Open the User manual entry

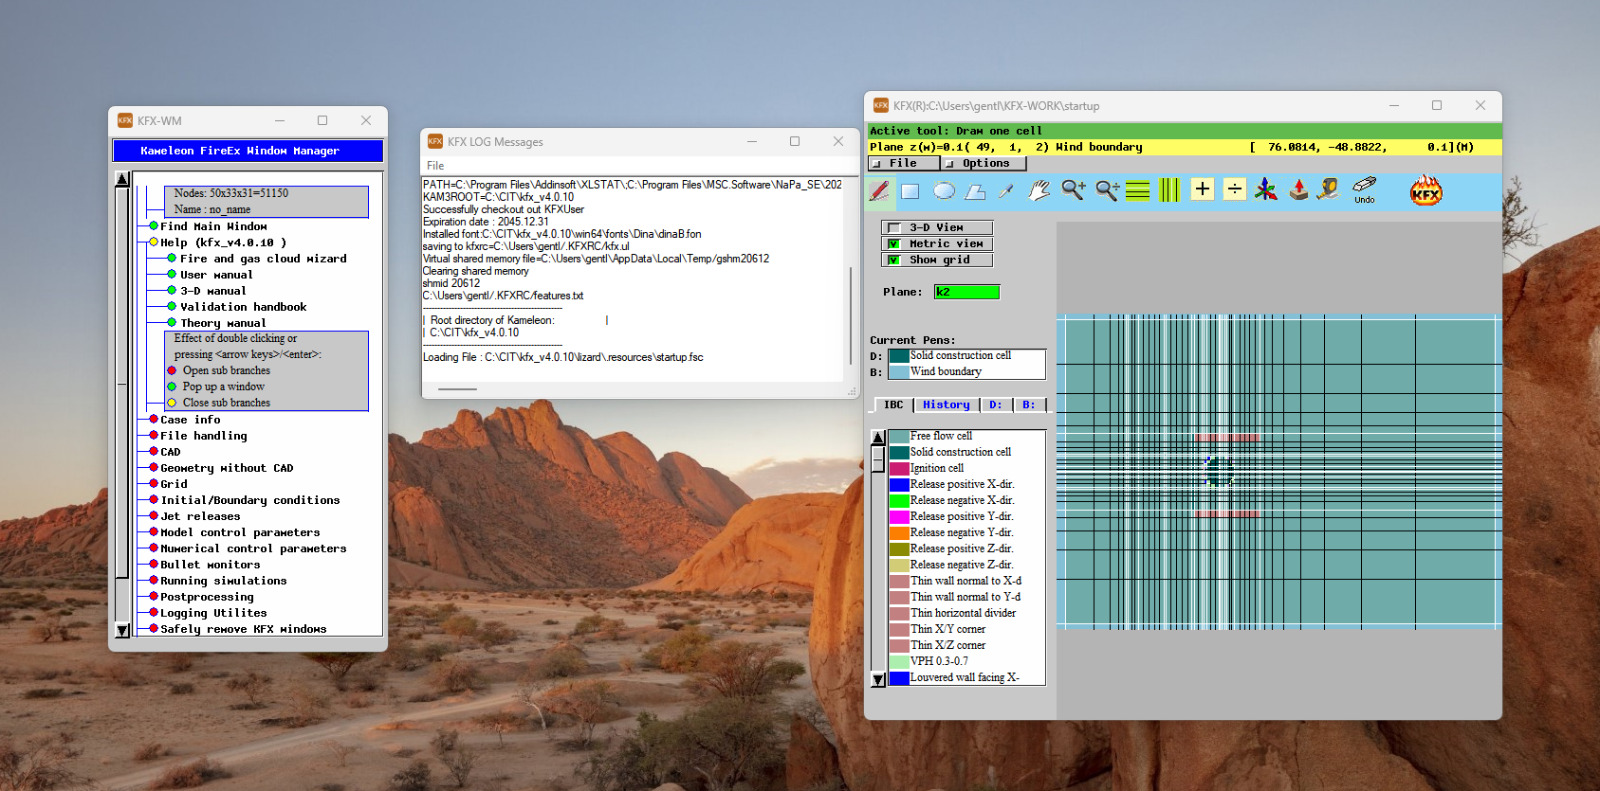216,274
